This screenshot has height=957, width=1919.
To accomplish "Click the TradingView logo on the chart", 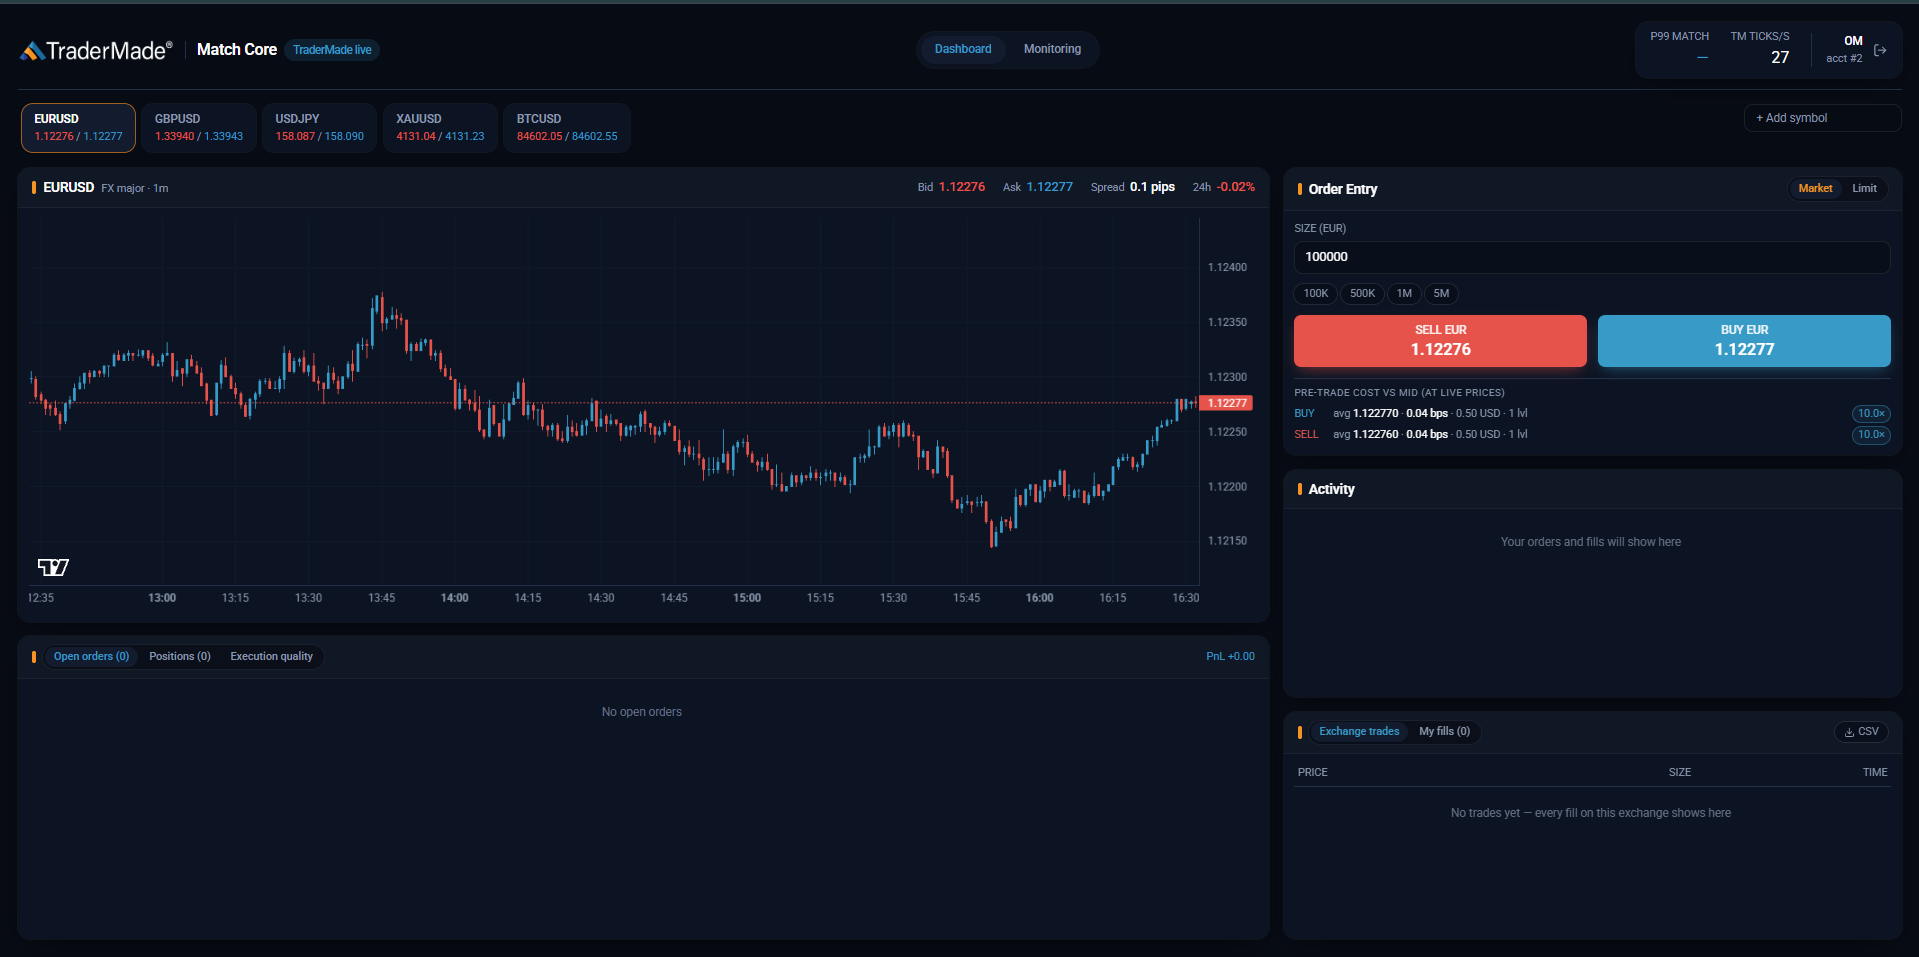I will tap(53, 567).
